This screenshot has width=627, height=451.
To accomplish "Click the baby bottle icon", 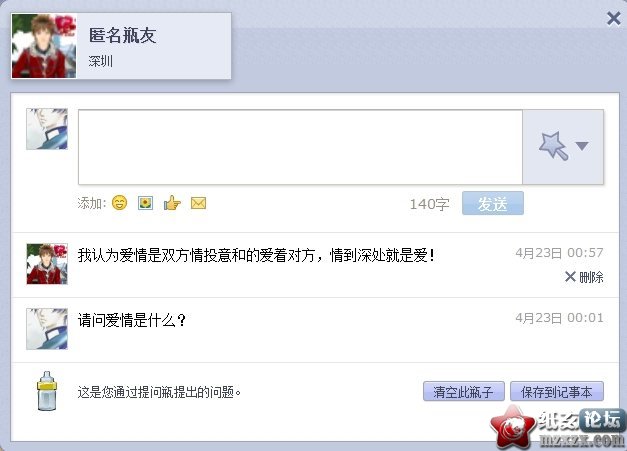I will 47,391.
